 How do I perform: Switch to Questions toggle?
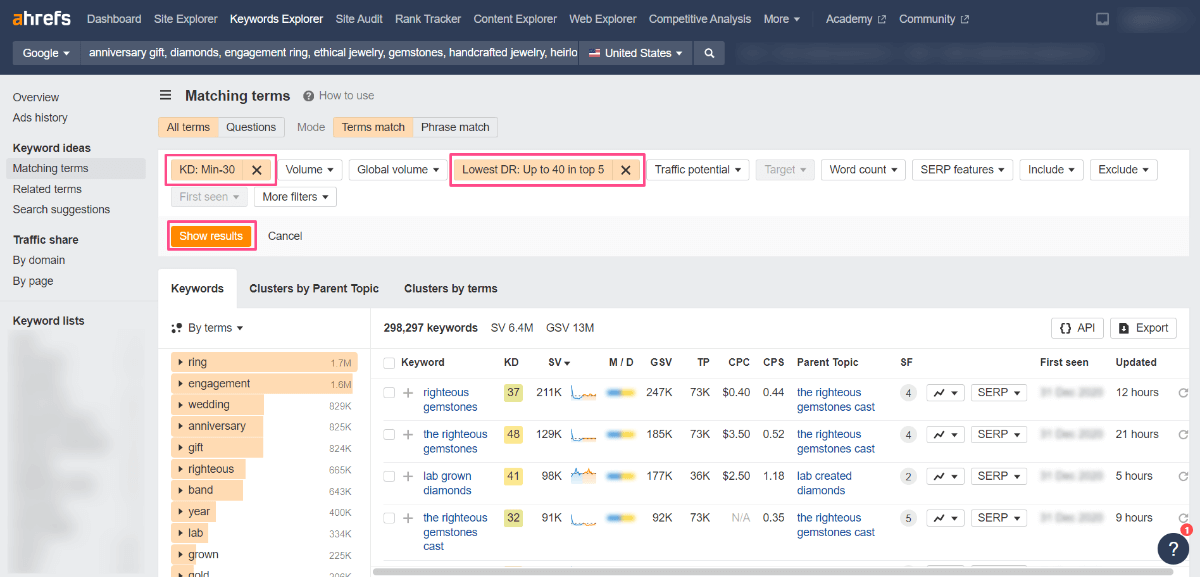251,127
